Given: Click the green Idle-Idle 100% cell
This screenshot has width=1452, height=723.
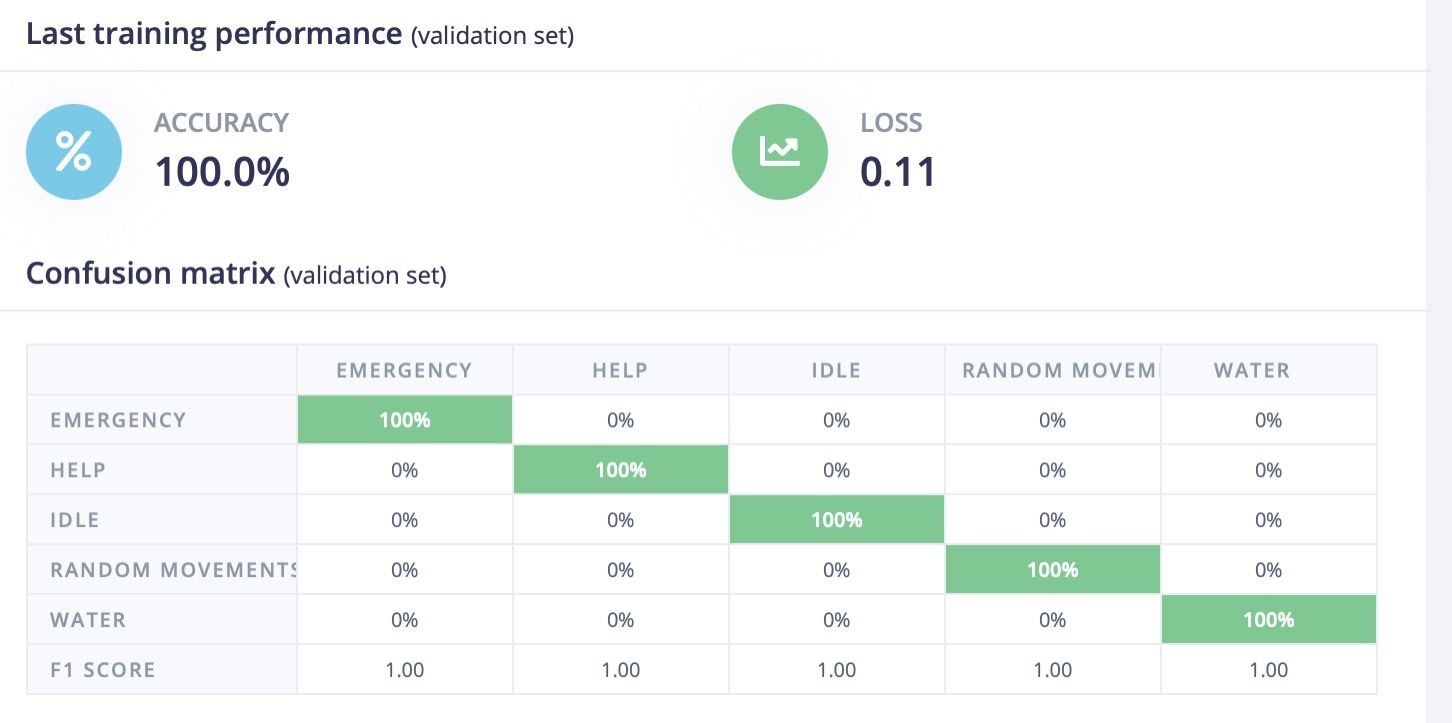Looking at the screenshot, I should (837, 520).
